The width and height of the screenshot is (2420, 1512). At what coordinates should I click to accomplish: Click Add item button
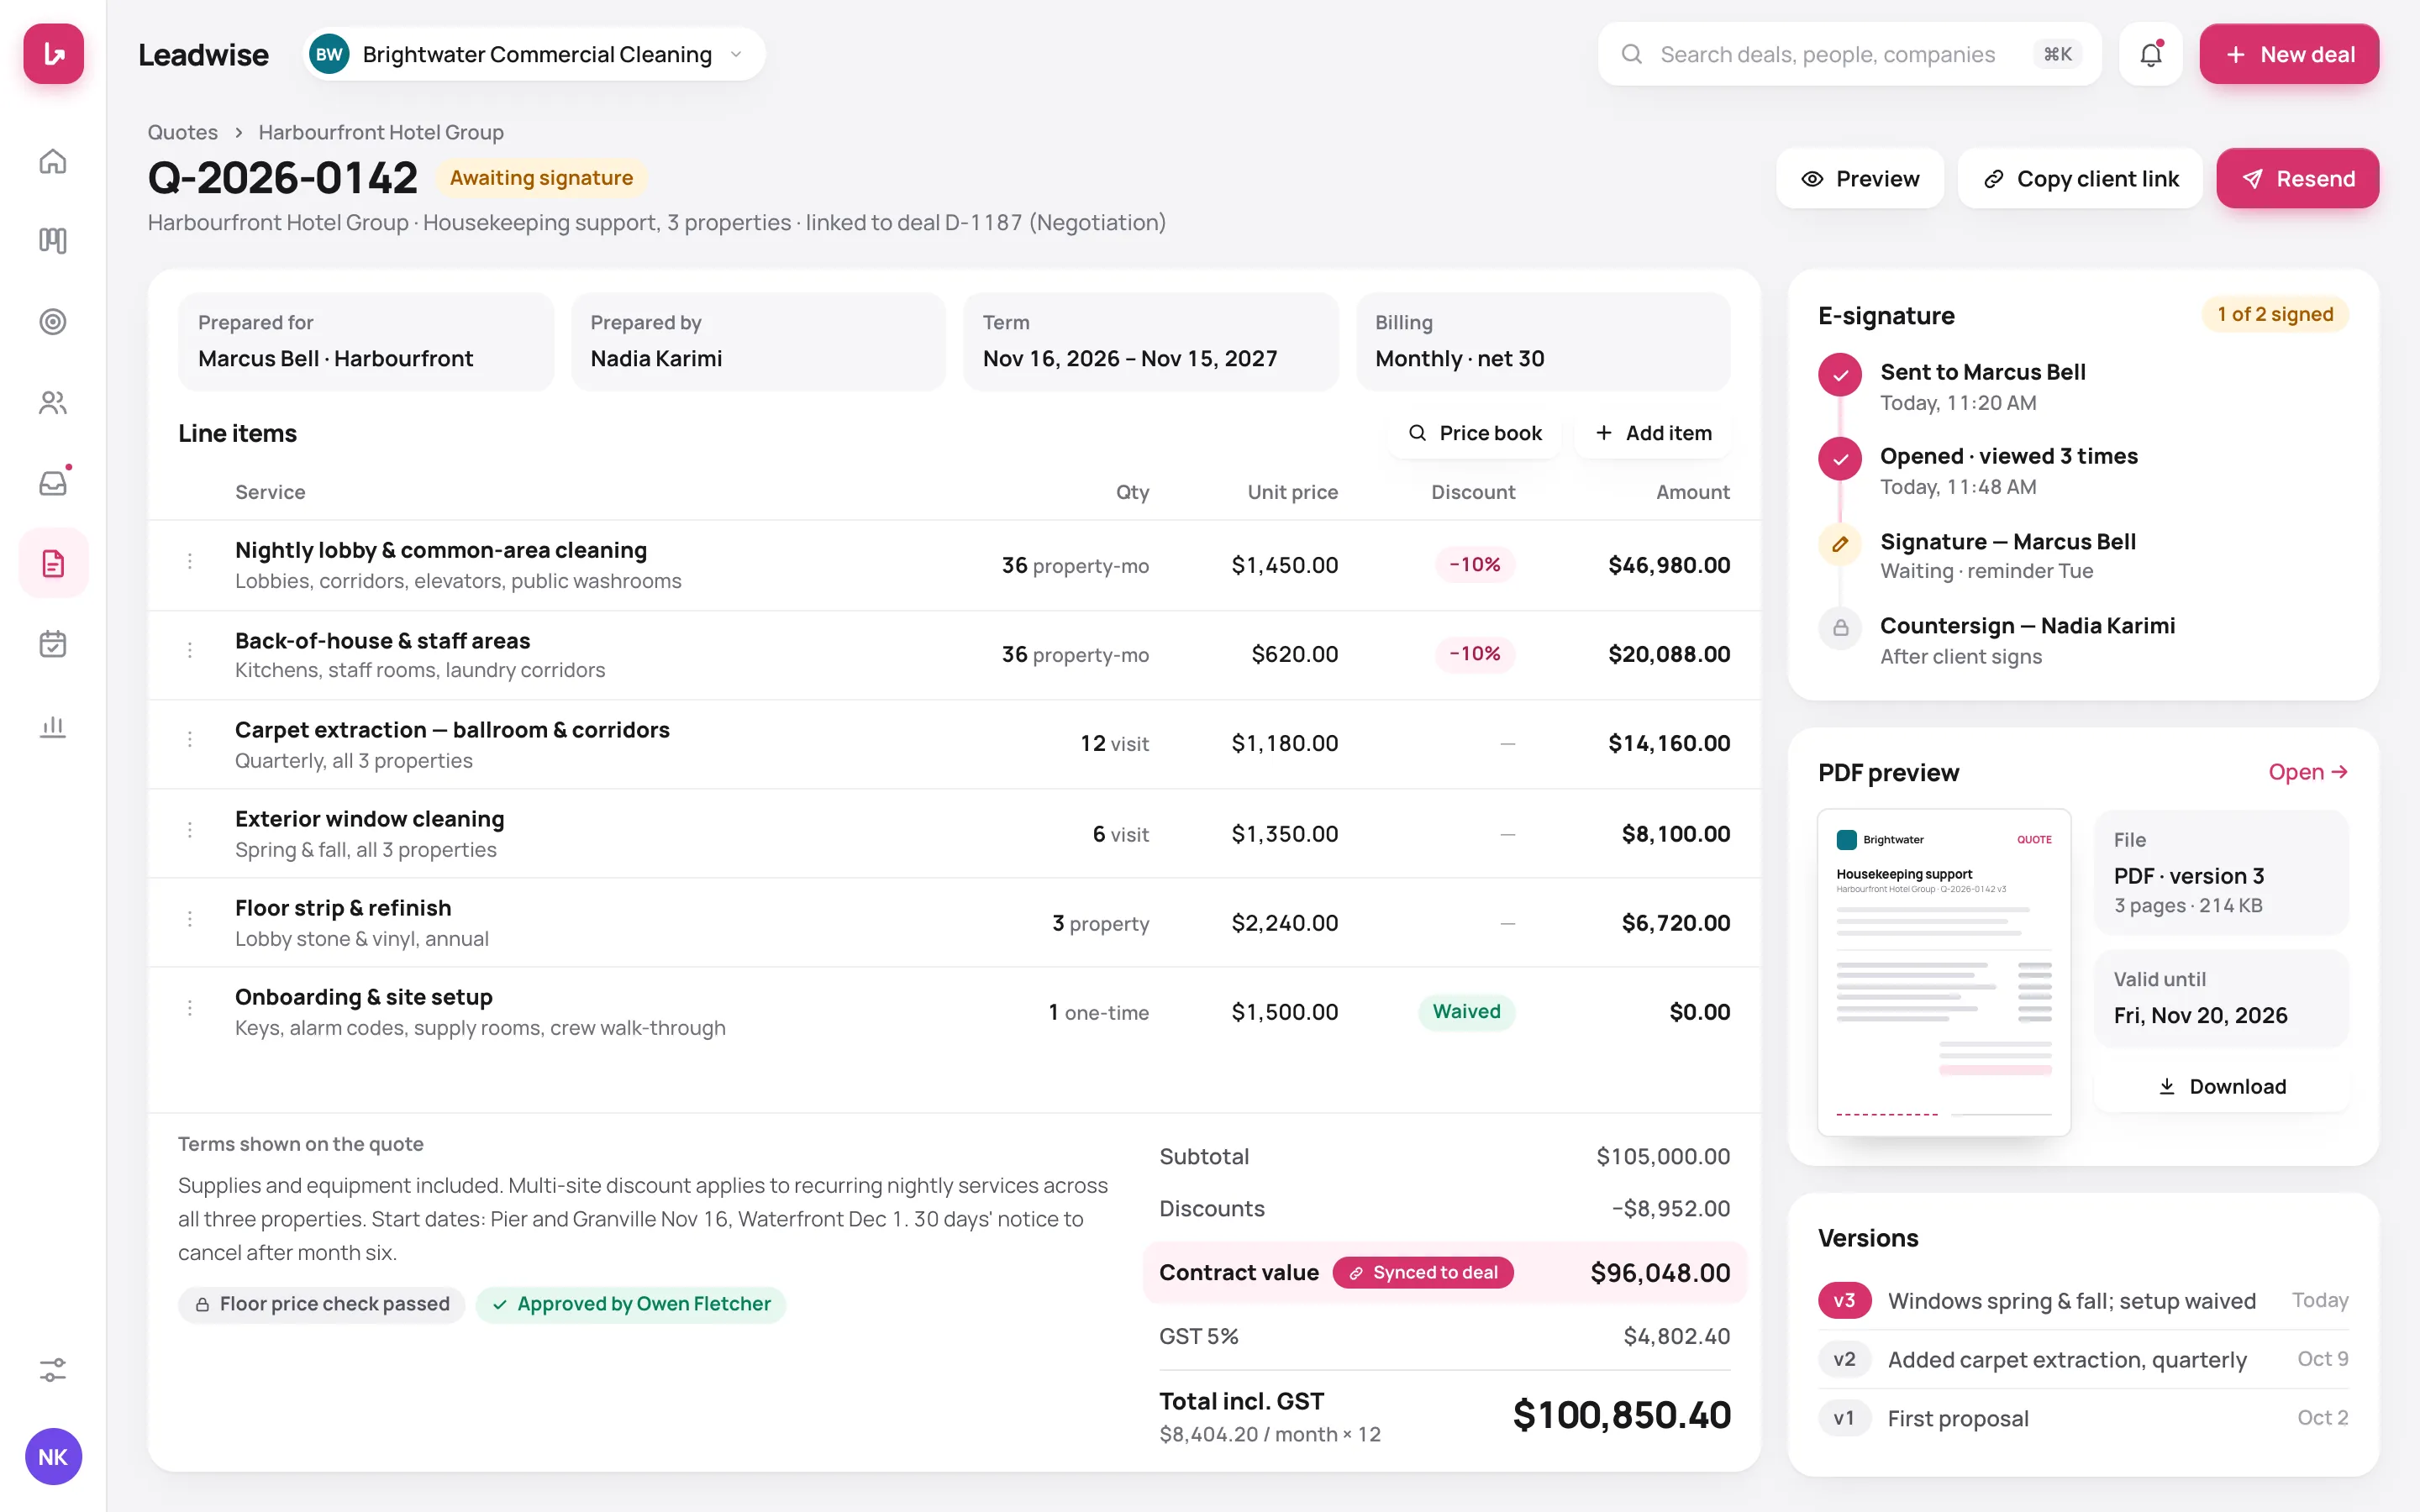tap(1653, 433)
